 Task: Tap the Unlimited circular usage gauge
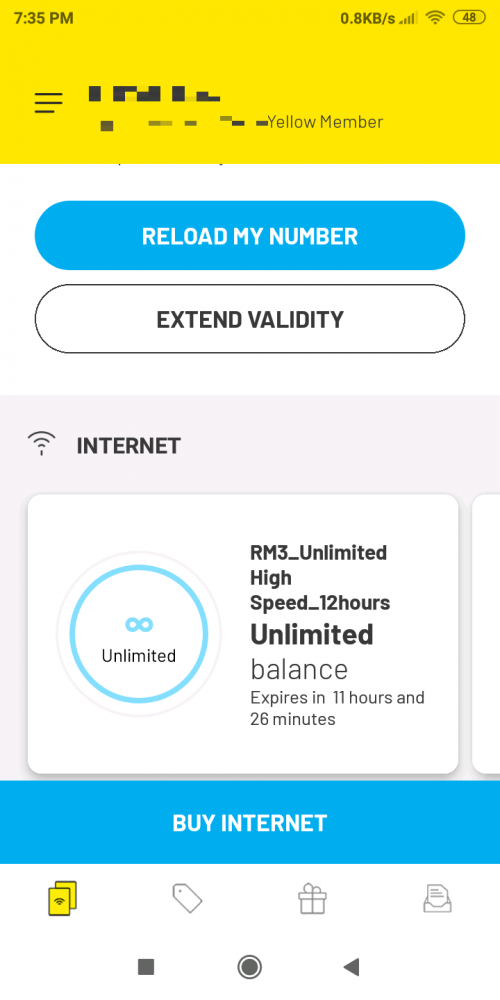(139, 634)
